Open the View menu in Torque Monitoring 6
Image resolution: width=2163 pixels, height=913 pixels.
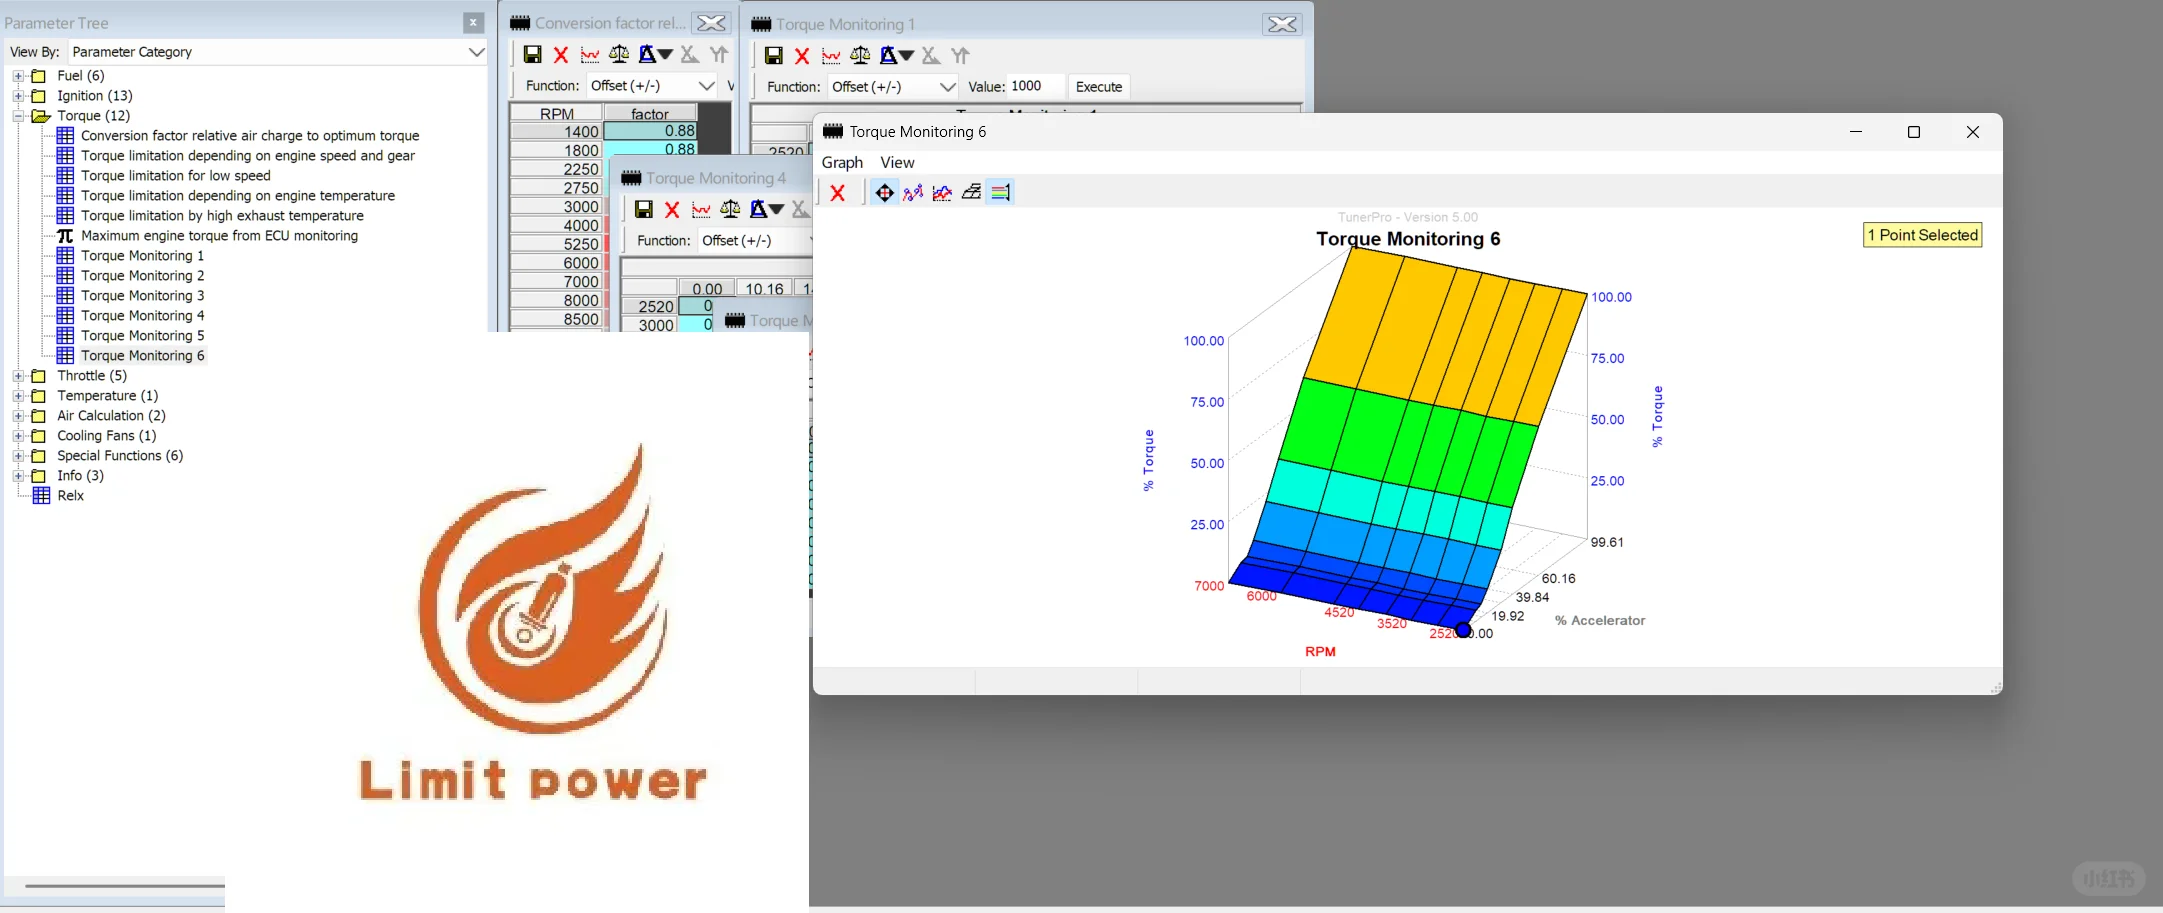pos(897,162)
